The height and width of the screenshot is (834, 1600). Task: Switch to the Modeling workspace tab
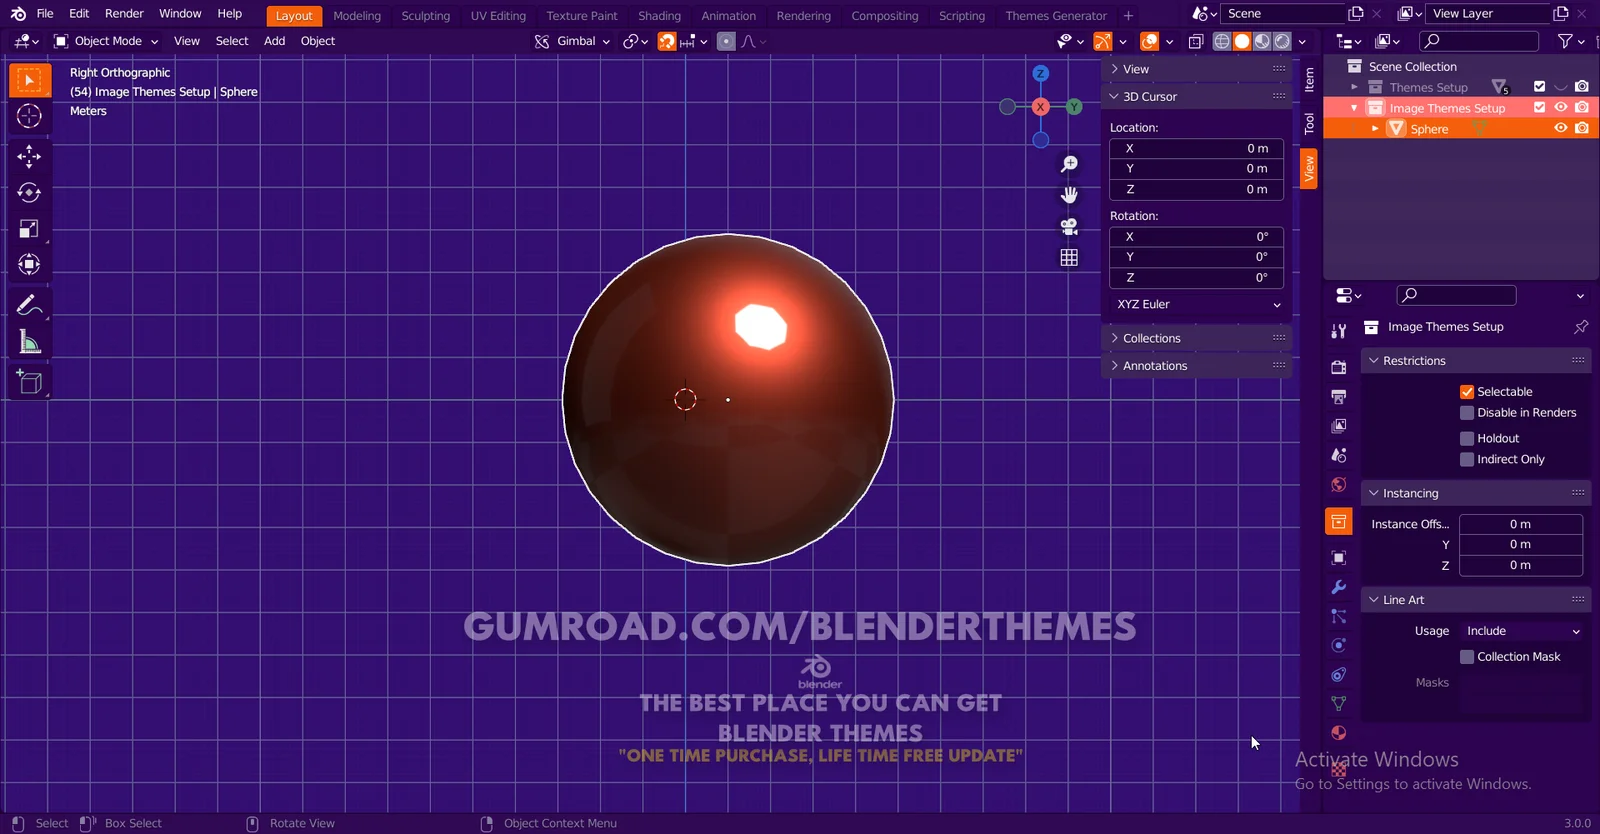(357, 16)
